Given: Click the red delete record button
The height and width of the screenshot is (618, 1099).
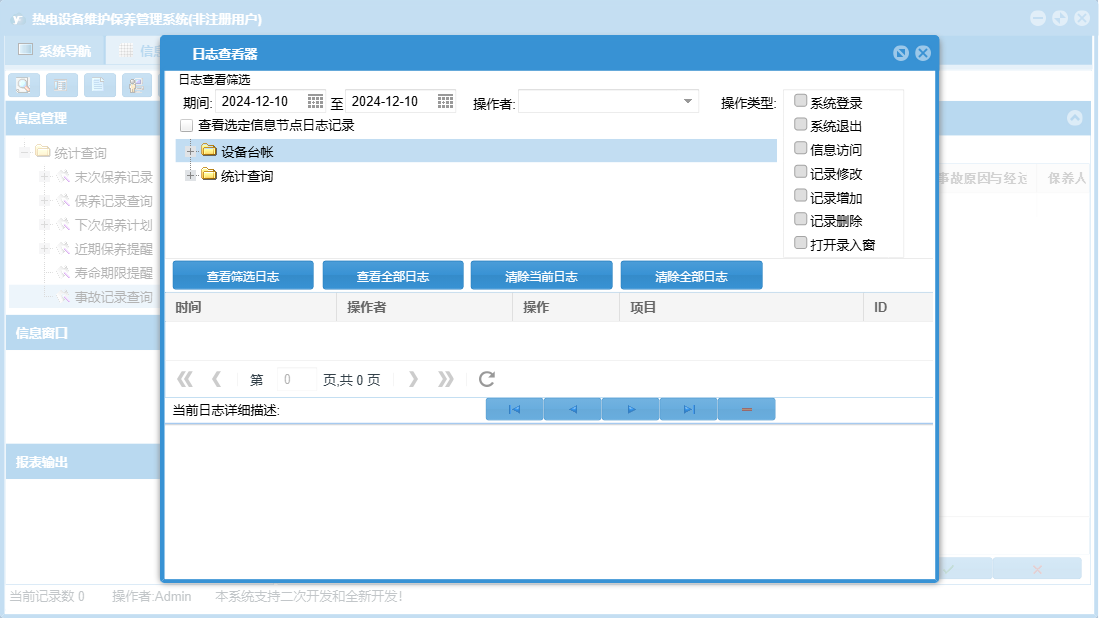Looking at the screenshot, I should pyautogui.click(x=746, y=409).
